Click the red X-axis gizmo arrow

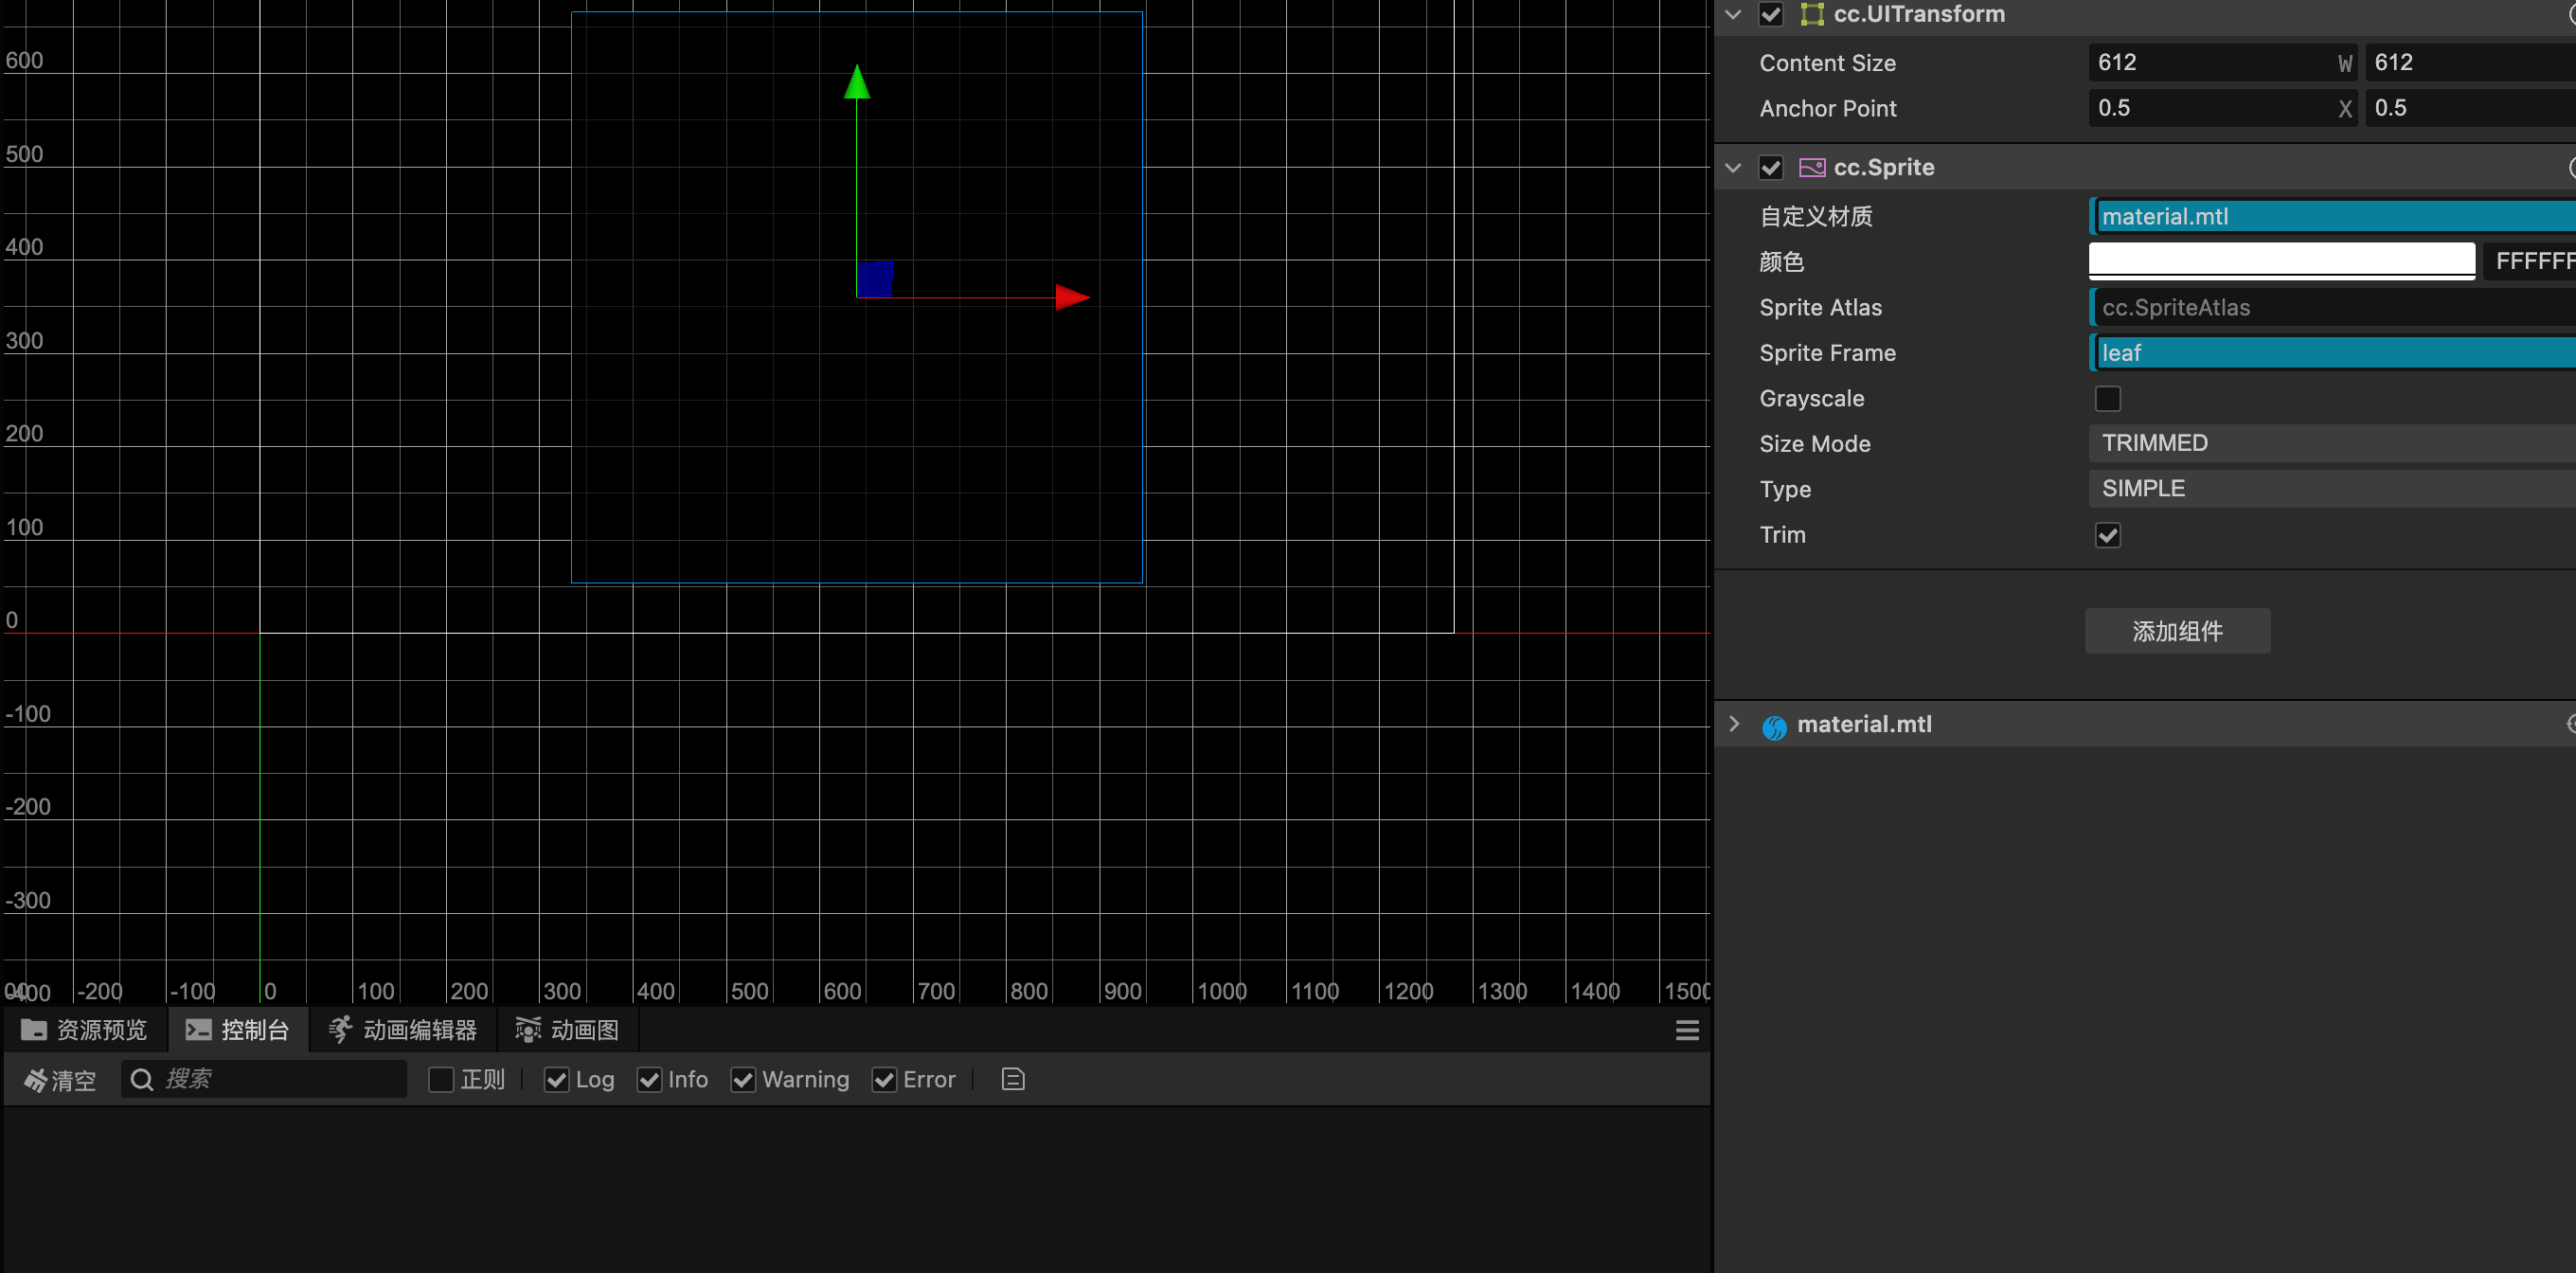[1071, 297]
